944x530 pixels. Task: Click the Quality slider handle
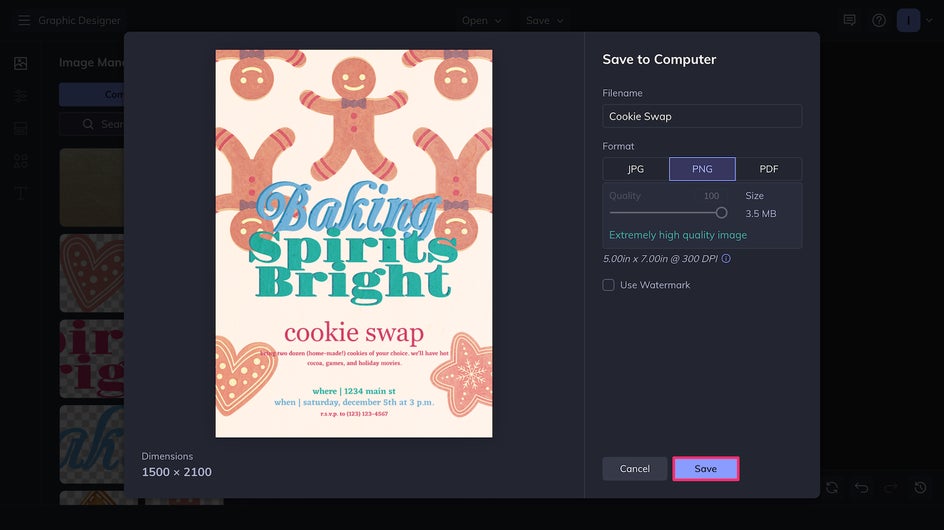(721, 213)
